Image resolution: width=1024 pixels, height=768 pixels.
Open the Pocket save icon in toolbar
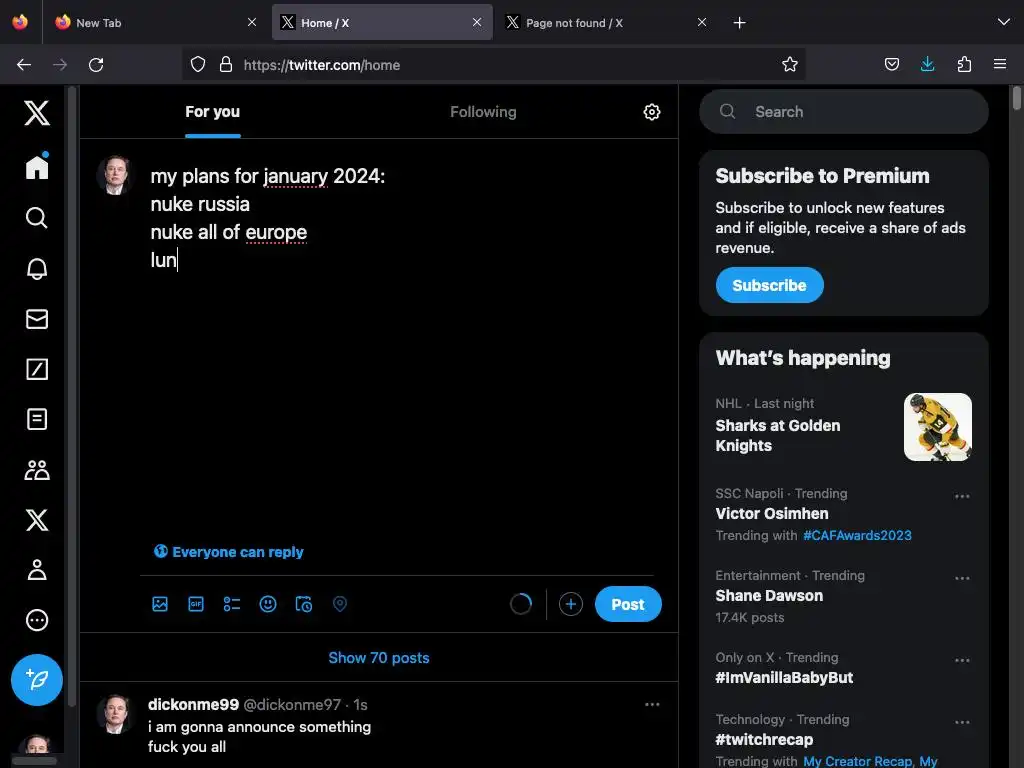891,64
